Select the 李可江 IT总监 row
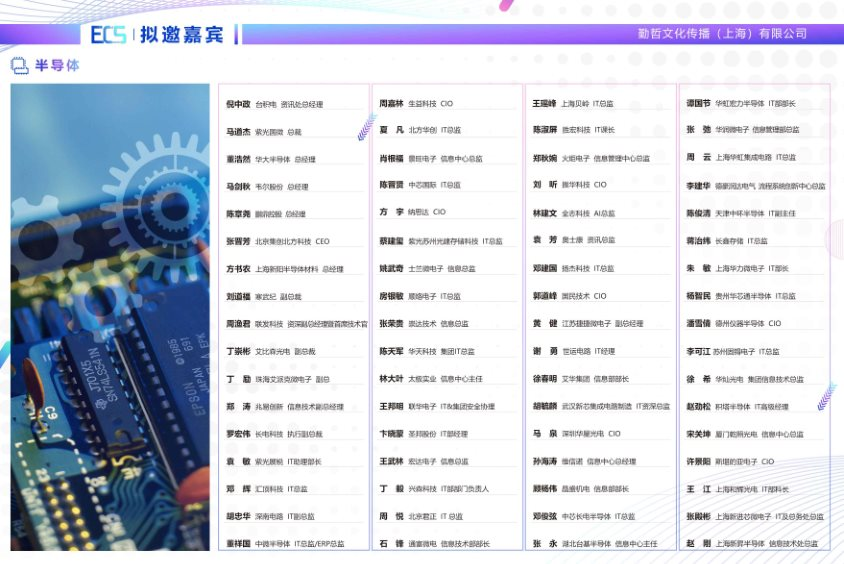The width and height of the screenshot is (844, 564). click(x=733, y=352)
